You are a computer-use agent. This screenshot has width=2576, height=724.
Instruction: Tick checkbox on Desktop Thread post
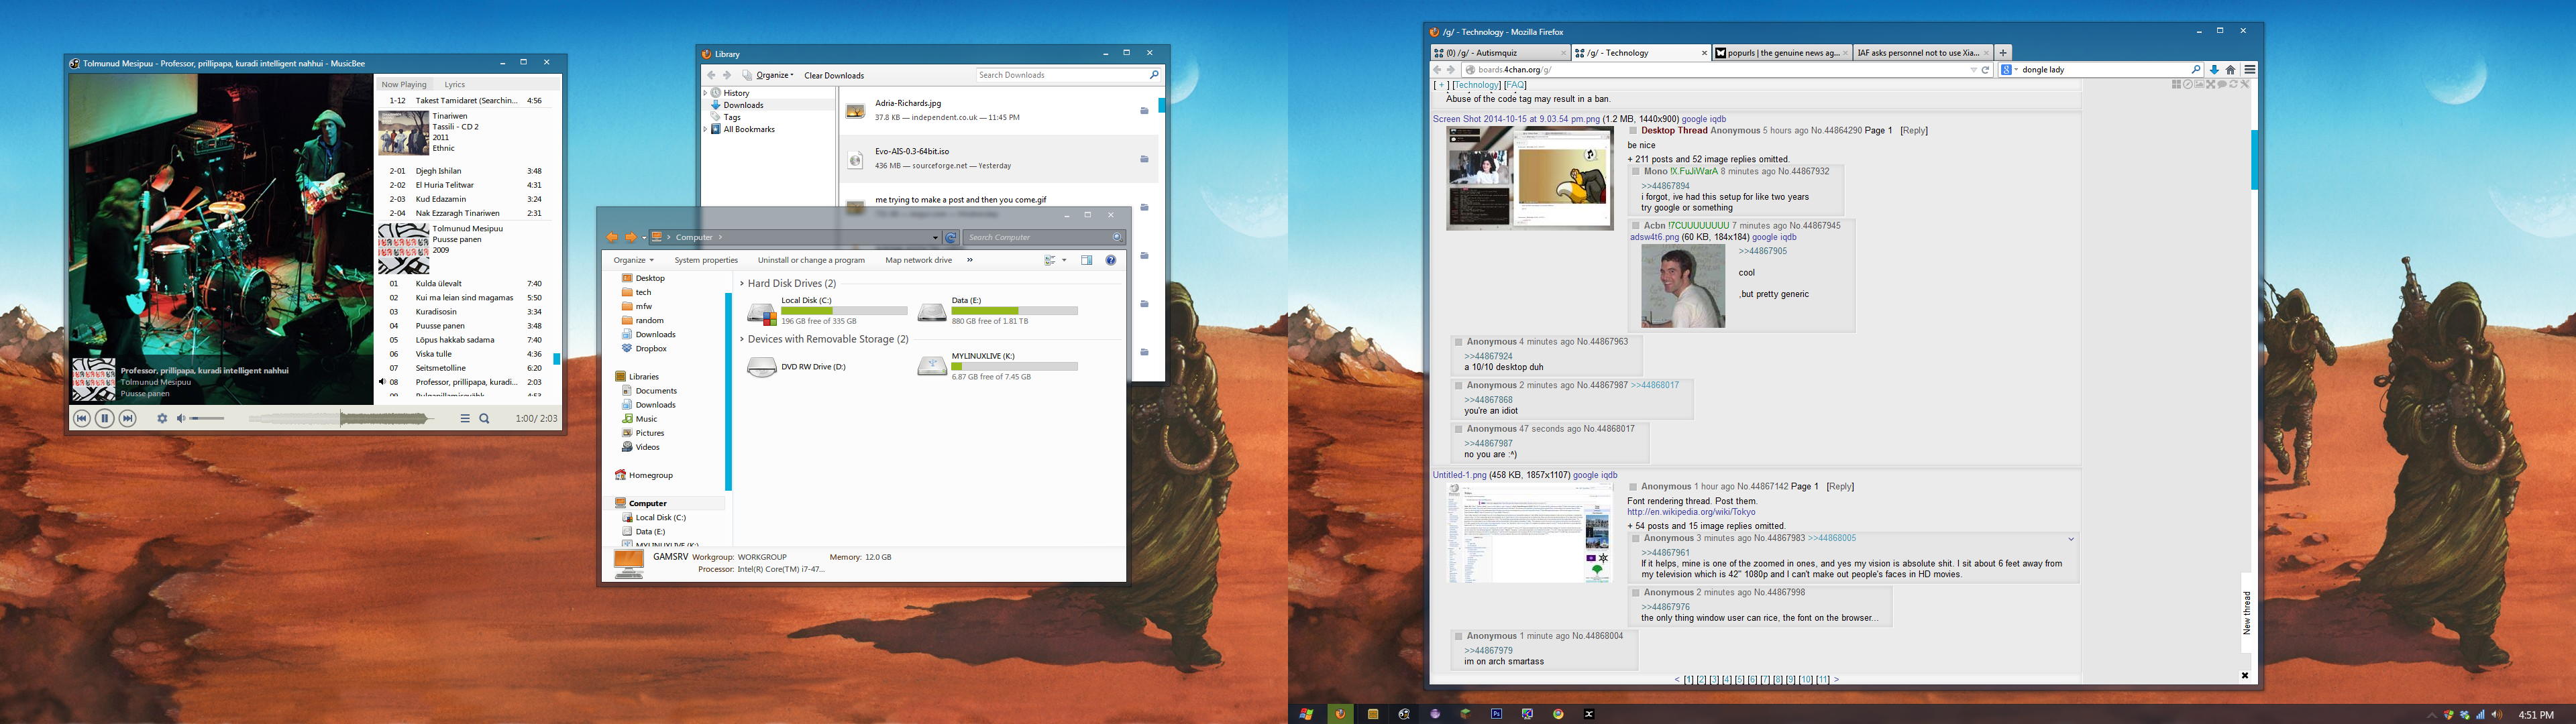tap(1633, 131)
